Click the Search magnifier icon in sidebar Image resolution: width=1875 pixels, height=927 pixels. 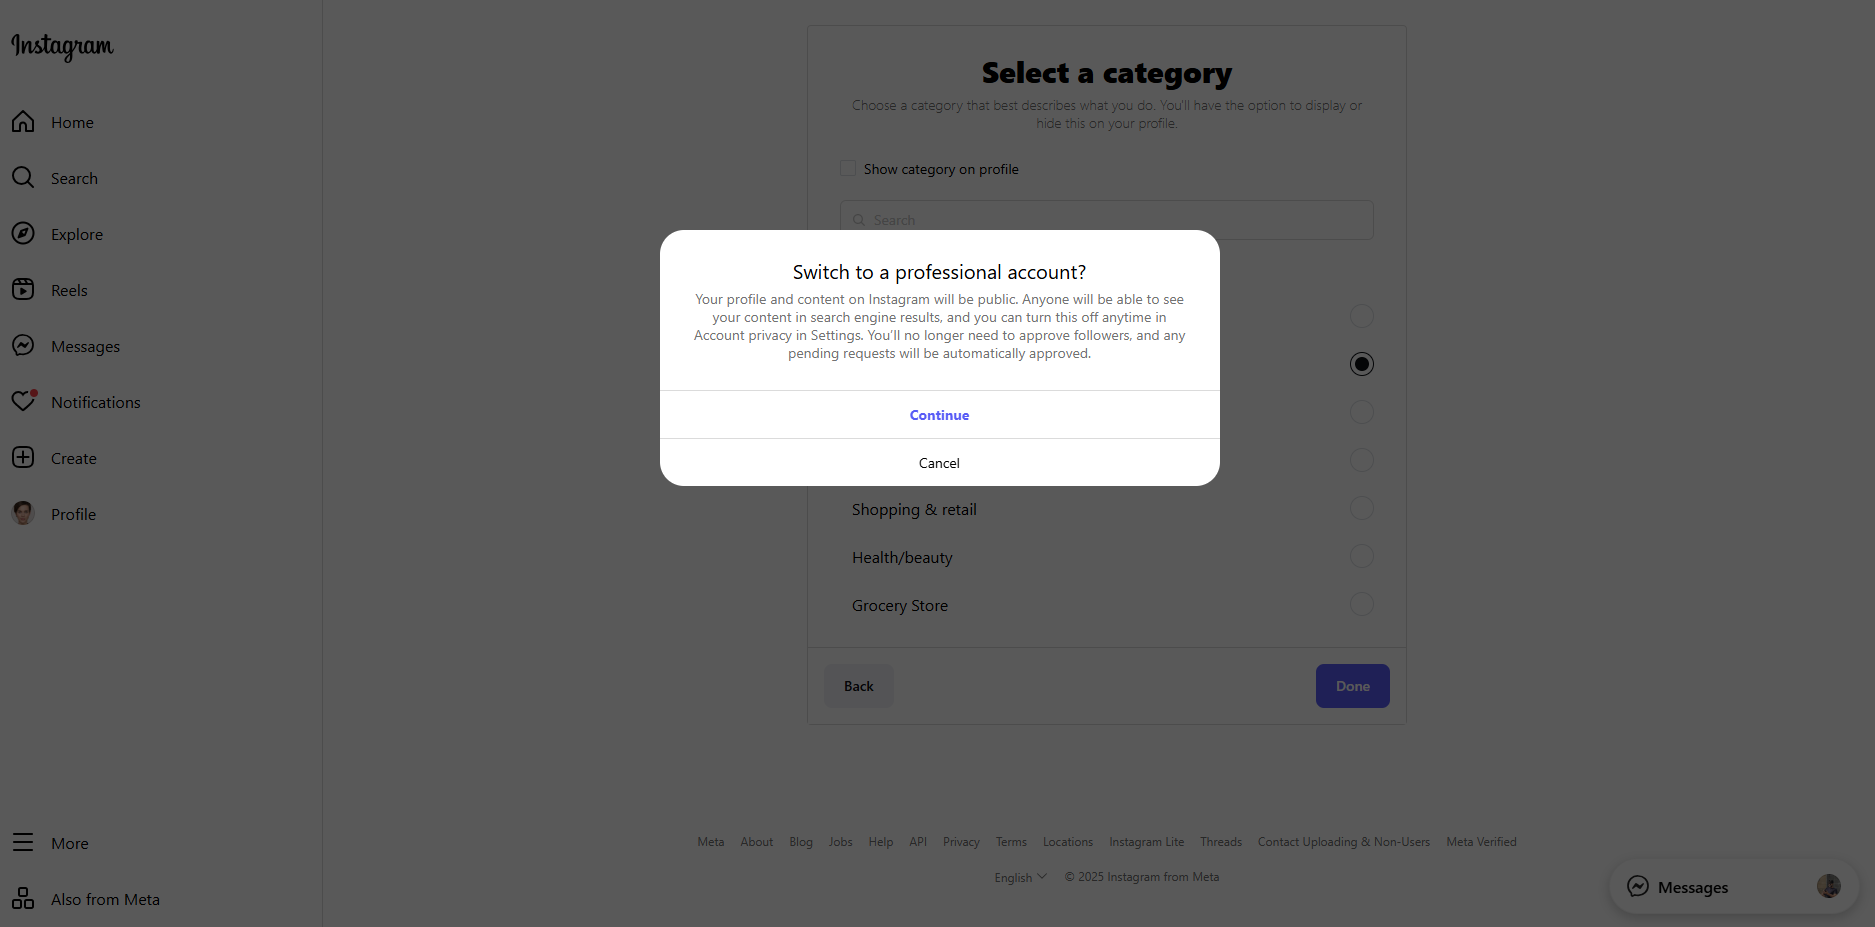coord(23,178)
